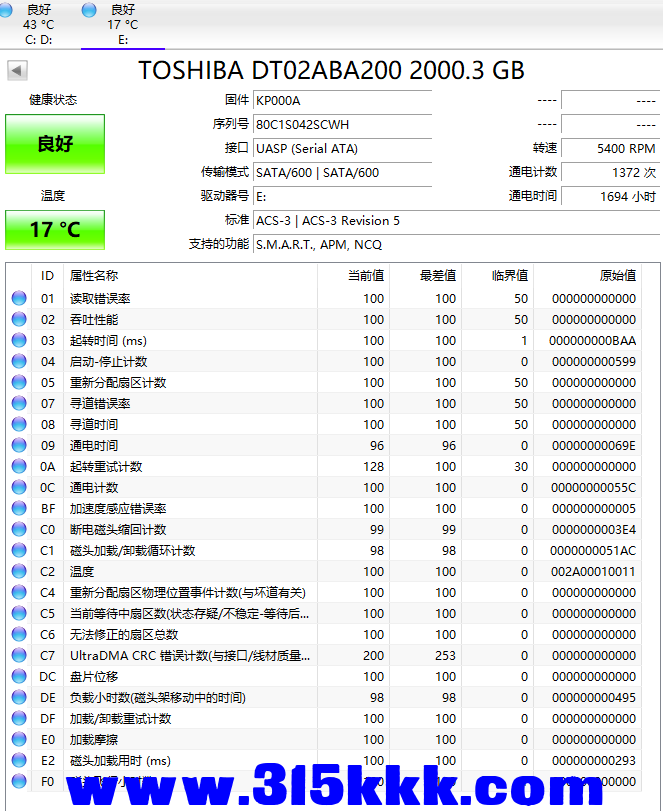The image size is (663, 811).
Task: Click the green 良好 health status button
Action: (x=55, y=144)
